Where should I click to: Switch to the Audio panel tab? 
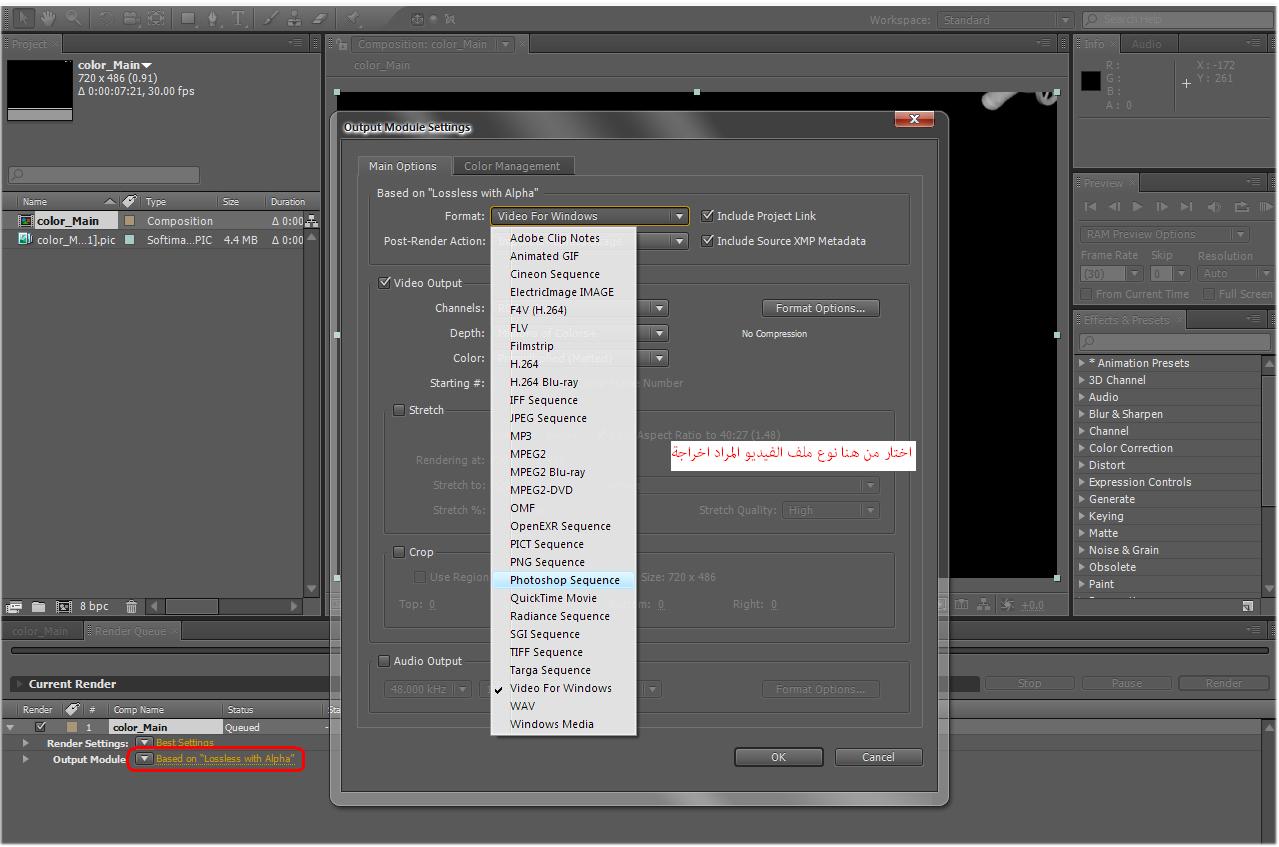1146,43
